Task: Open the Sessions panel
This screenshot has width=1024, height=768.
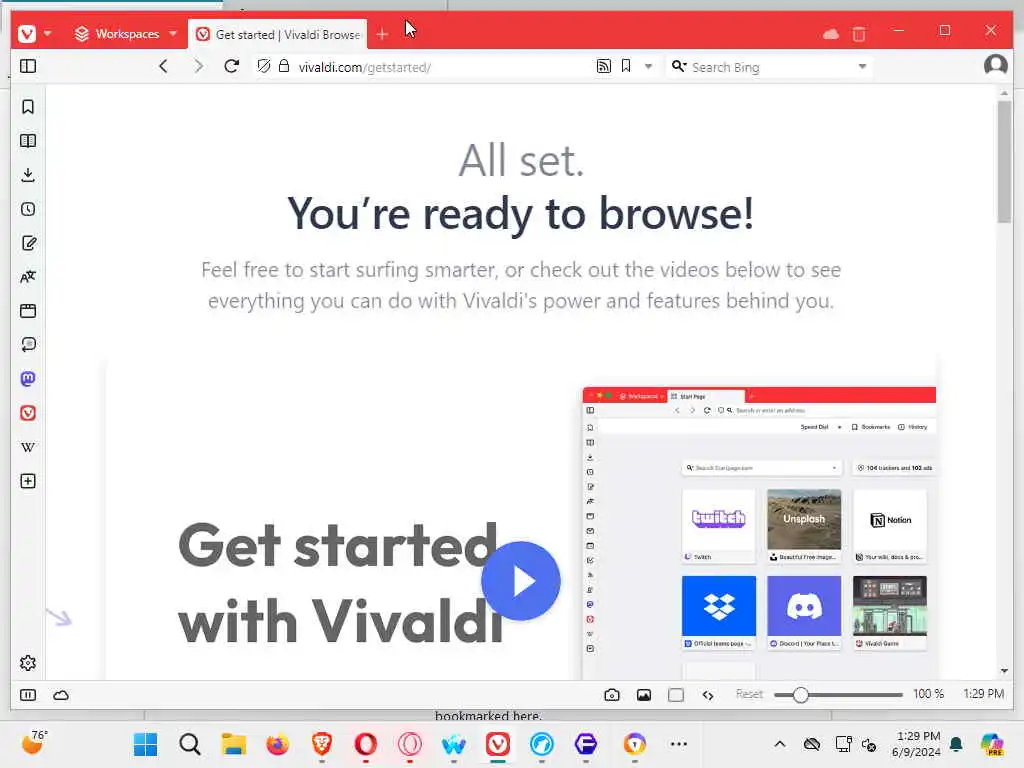Action: coord(27,345)
